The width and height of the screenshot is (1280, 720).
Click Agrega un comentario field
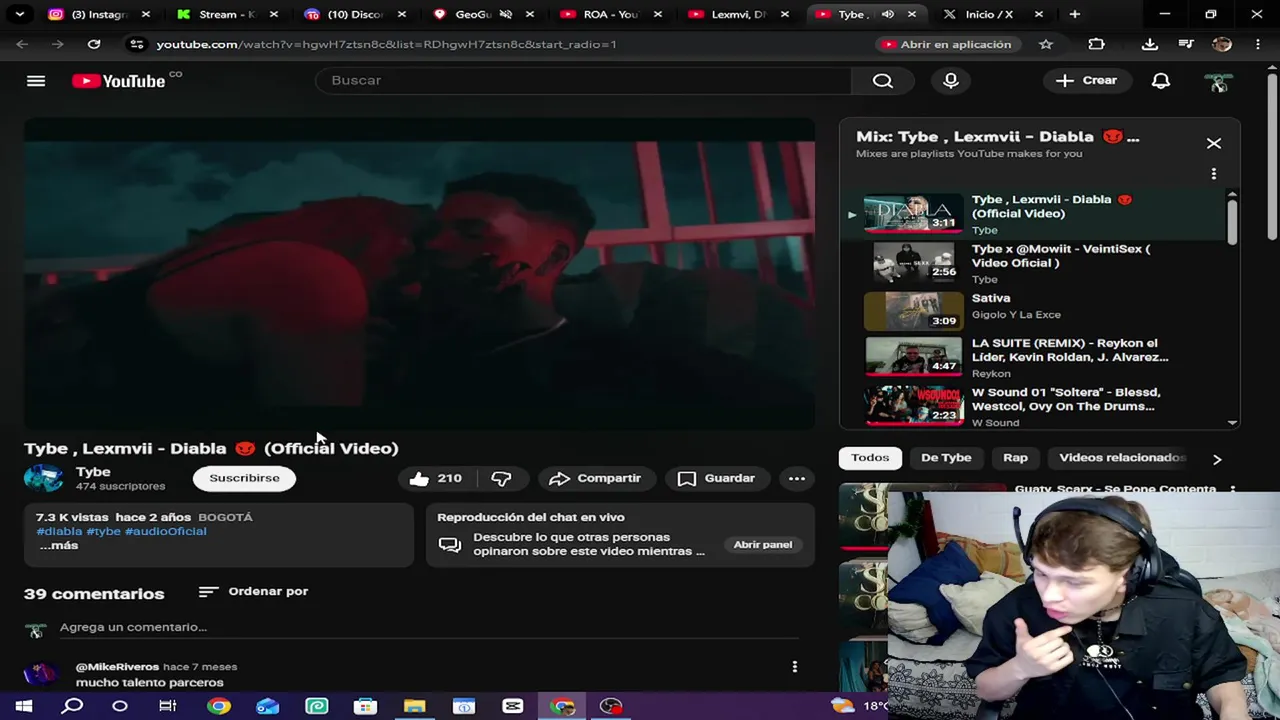click(429, 627)
